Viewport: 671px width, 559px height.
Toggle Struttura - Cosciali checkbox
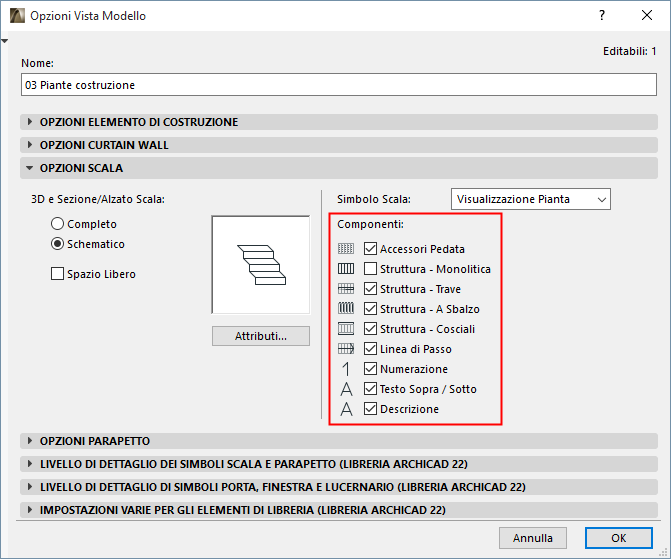point(370,329)
